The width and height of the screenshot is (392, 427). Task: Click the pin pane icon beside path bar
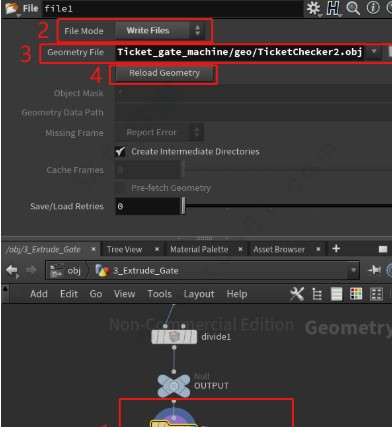[374, 270]
